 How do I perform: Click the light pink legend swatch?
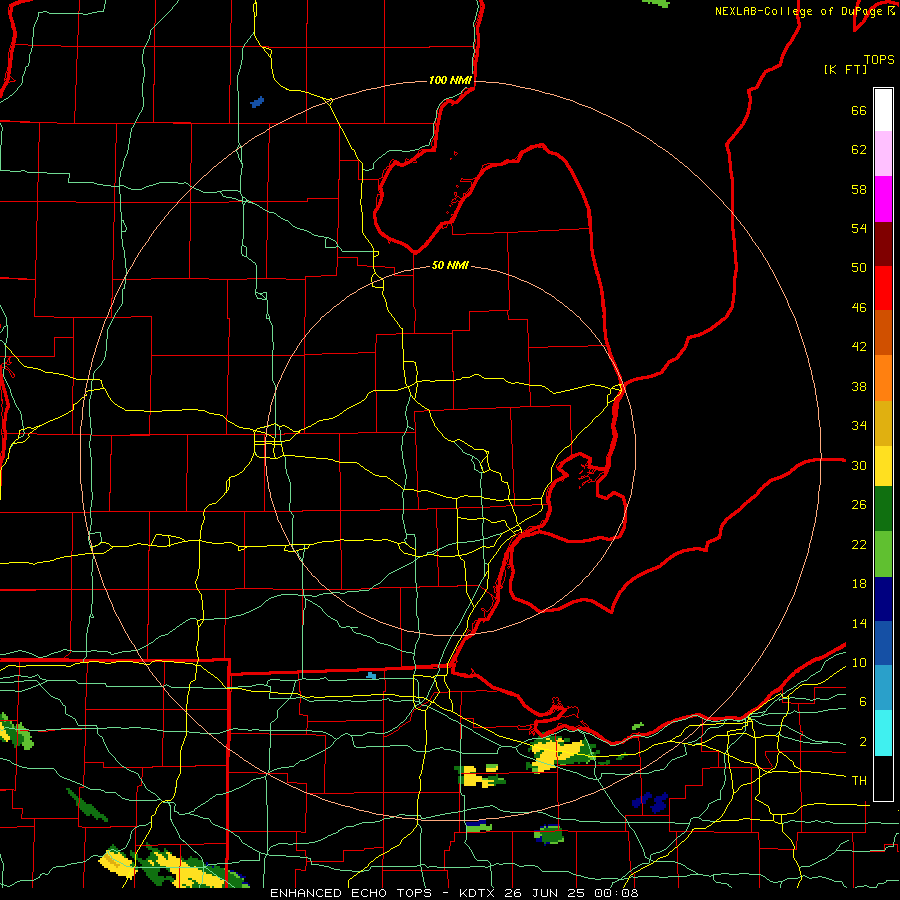coord(883,153)
